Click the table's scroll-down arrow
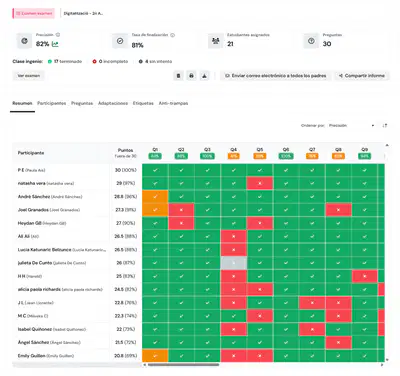 [387, 360]
